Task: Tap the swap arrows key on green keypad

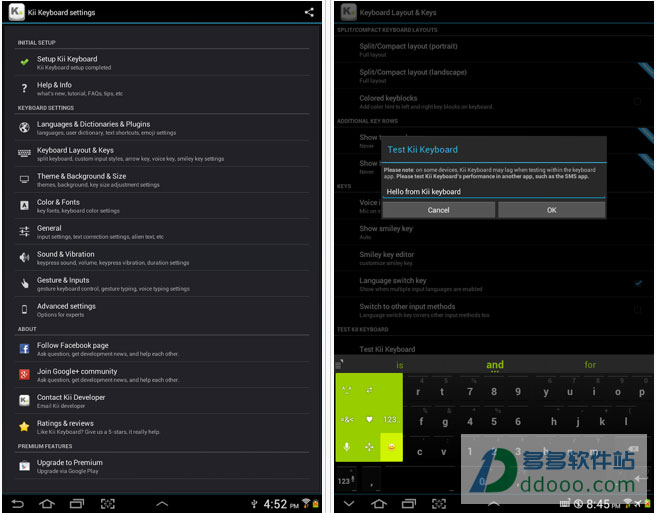Action: point(369,390)
